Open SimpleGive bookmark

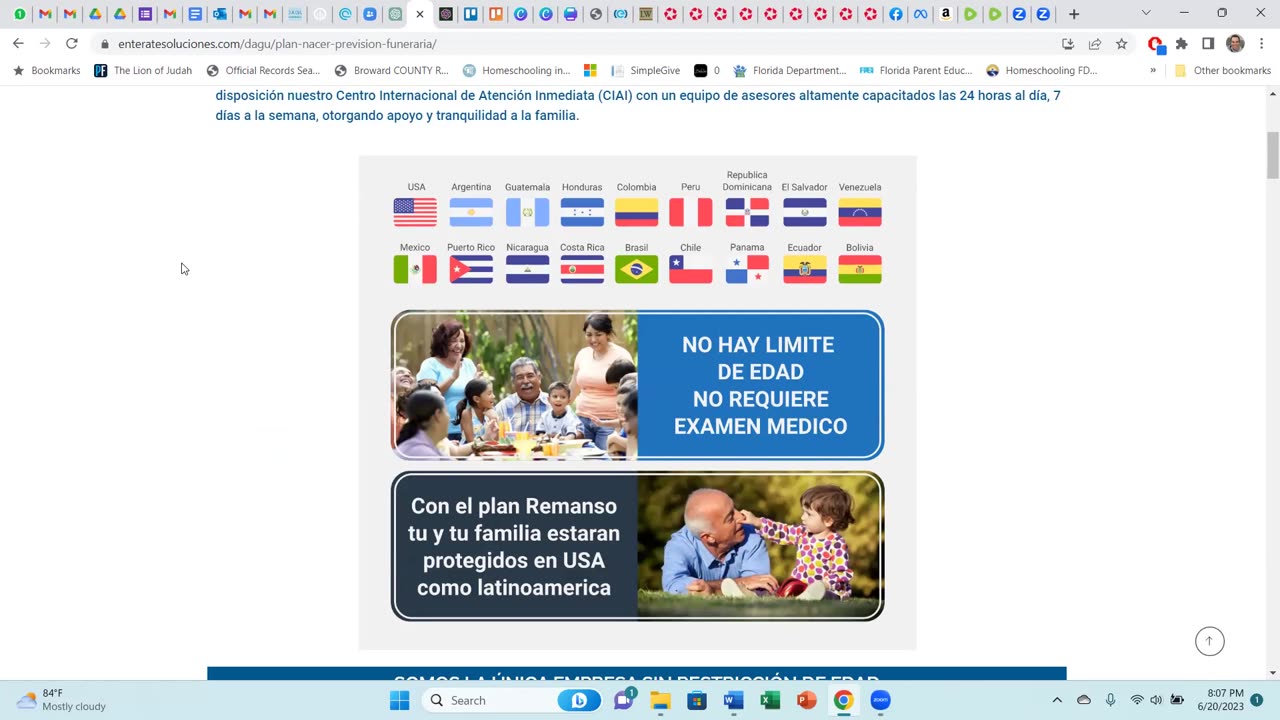point(646,71)
